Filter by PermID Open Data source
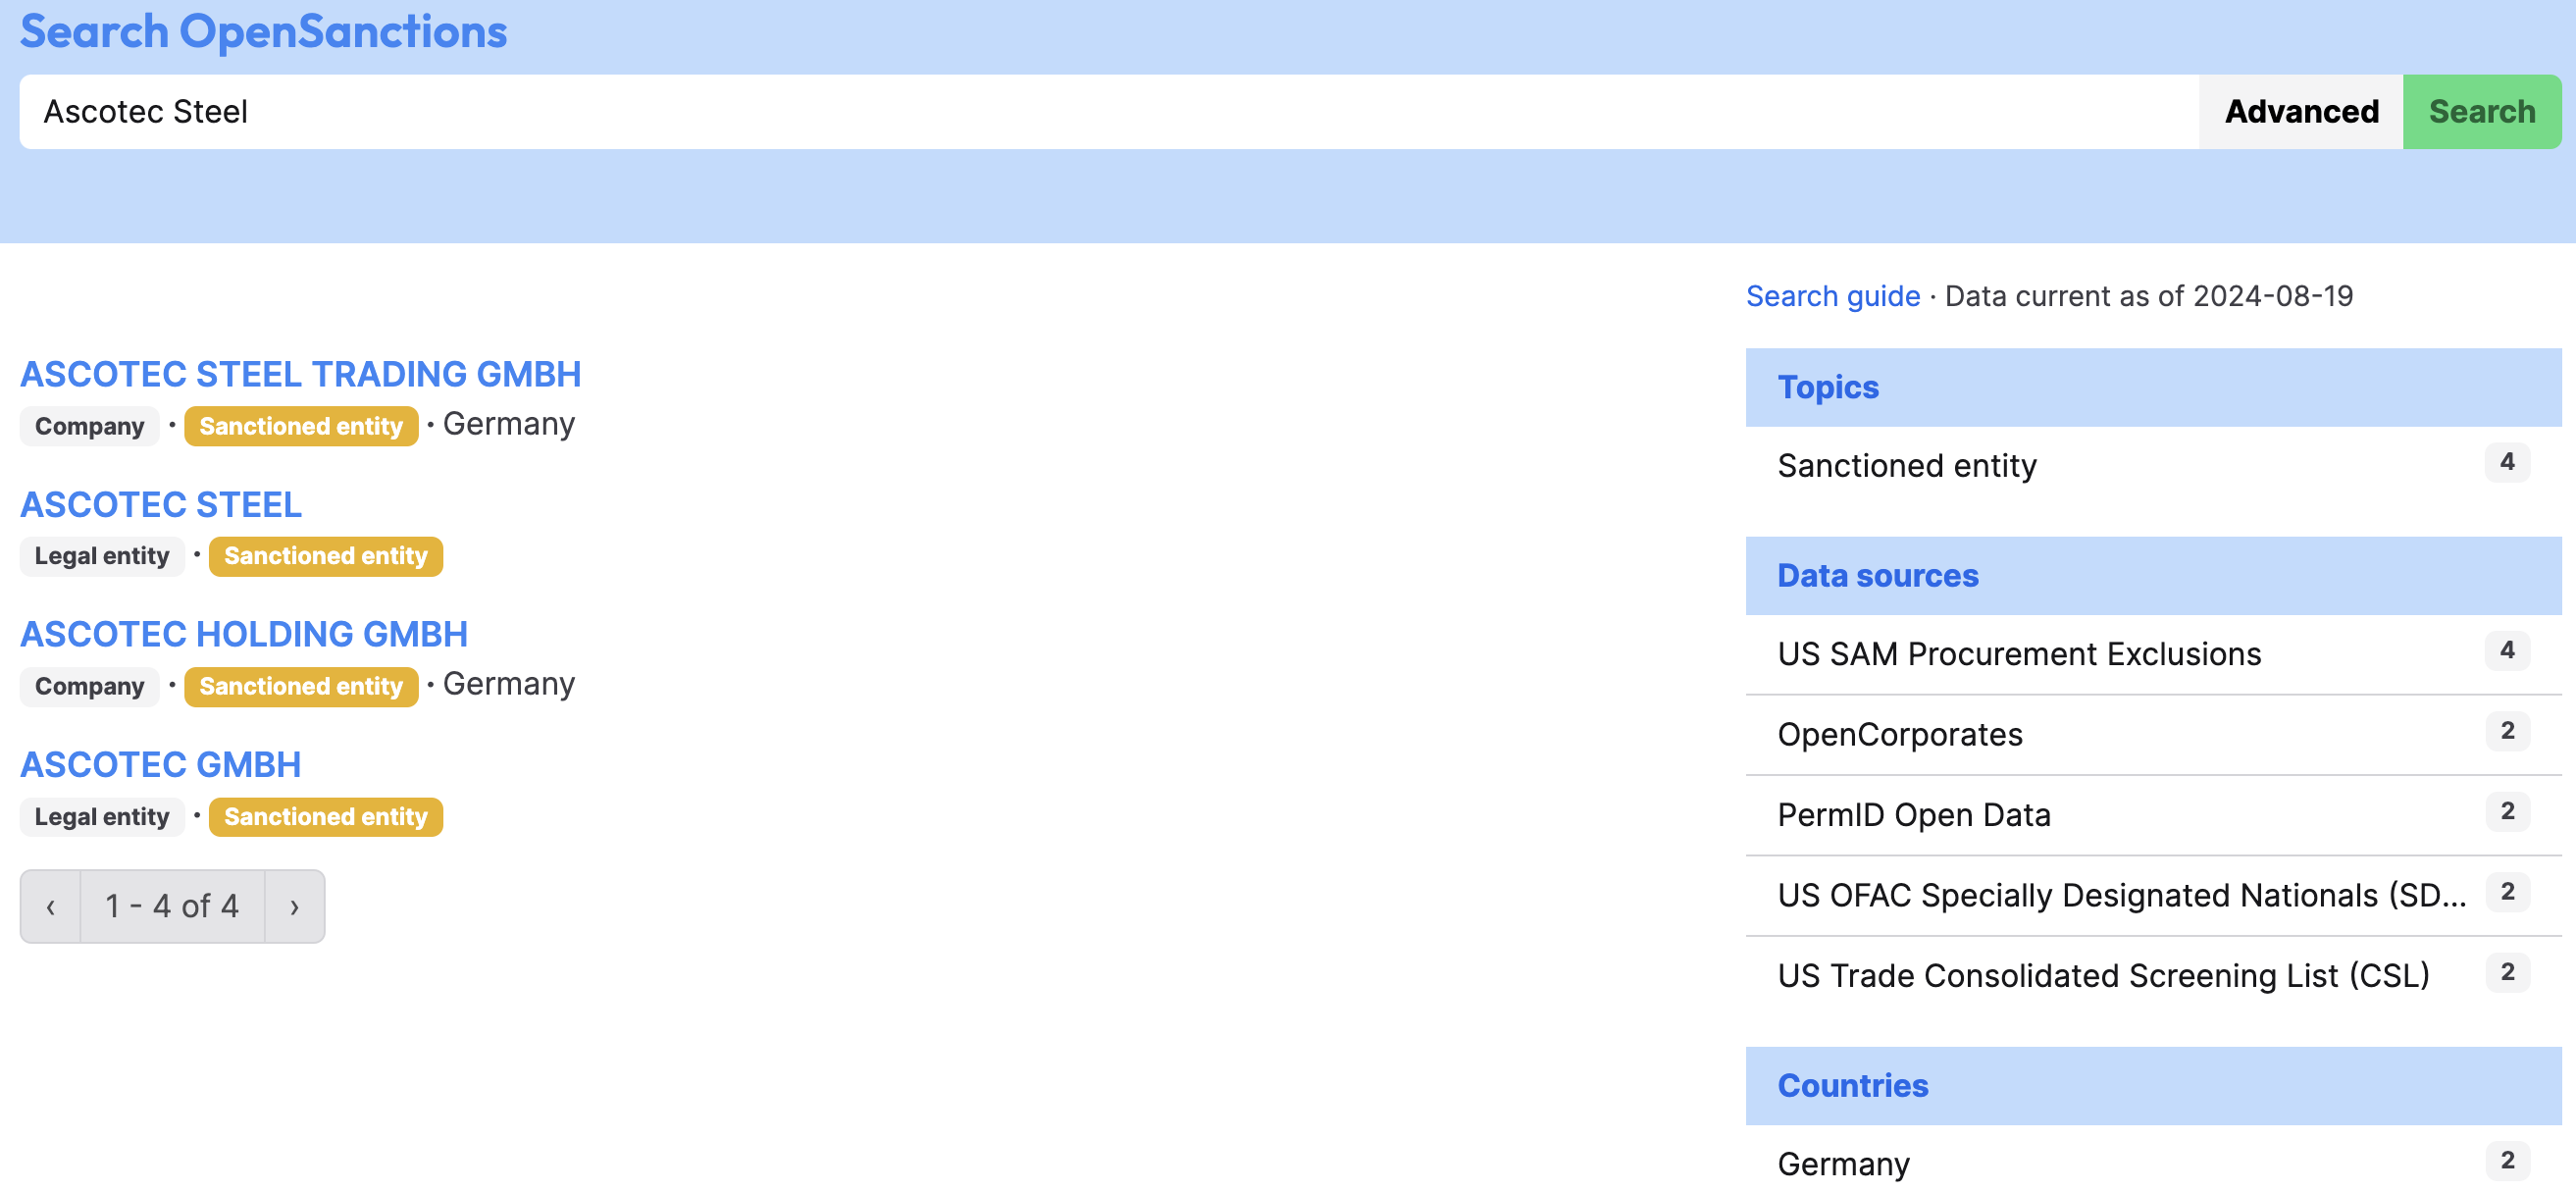Image resolution: width=2576 pixels, height=1191 pixels. point(2153,815)
